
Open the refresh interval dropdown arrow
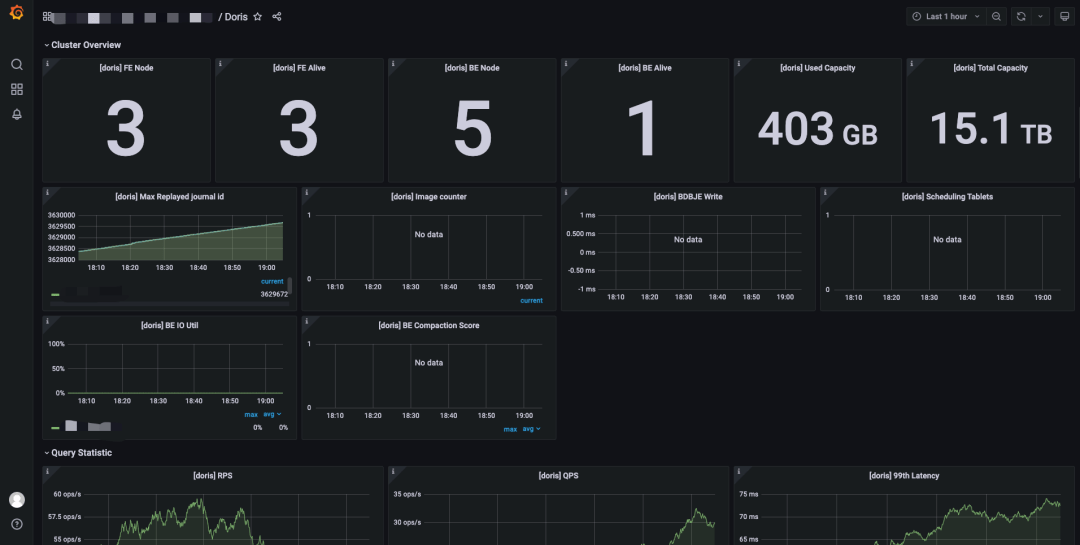tap(1040, 17)
